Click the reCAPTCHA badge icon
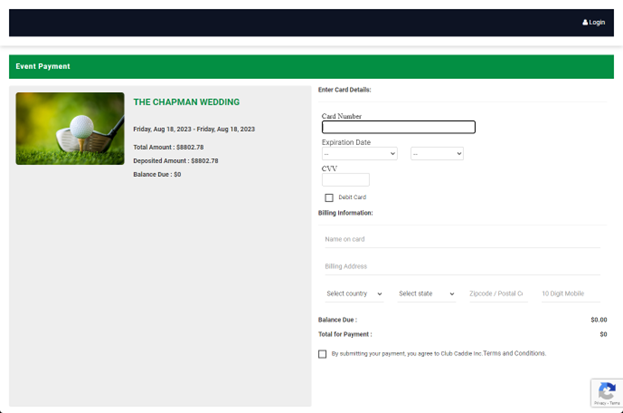This screenshot has width=623, height=413. coord(607,393)
